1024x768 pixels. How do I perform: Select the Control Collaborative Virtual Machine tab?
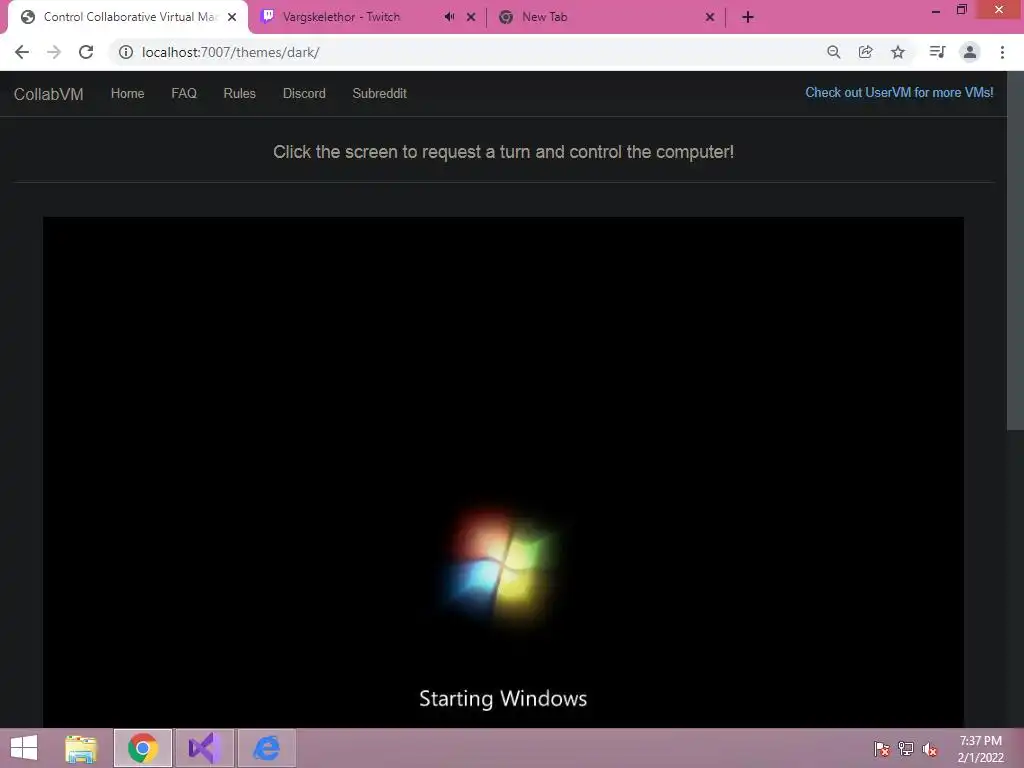[128, 18]
